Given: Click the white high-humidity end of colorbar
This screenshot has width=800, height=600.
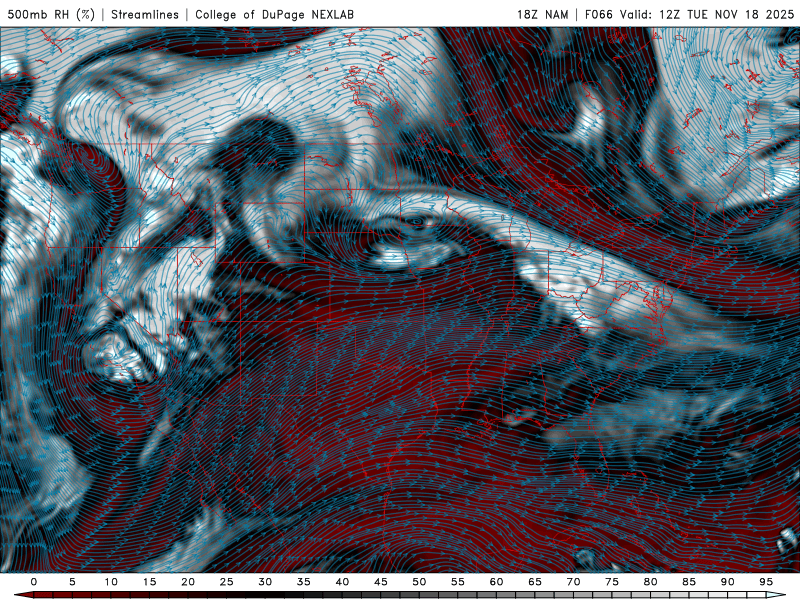Looking at the screenshot, I should 776,595.
